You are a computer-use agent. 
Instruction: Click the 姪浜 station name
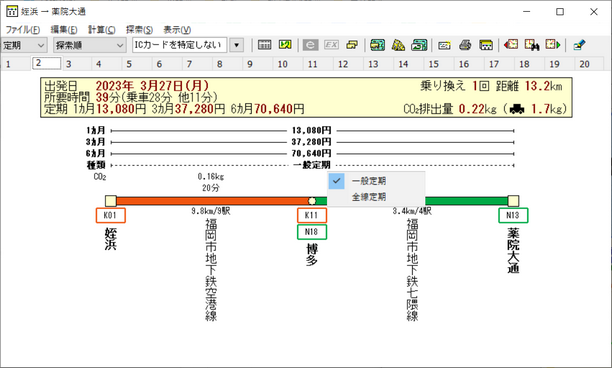[x=111, y=239]
